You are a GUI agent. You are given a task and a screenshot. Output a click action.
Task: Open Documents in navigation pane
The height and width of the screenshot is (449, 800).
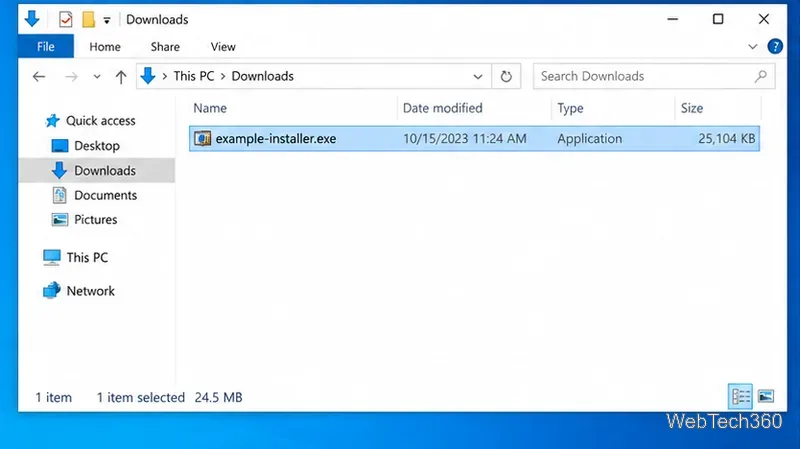point(106,195)
